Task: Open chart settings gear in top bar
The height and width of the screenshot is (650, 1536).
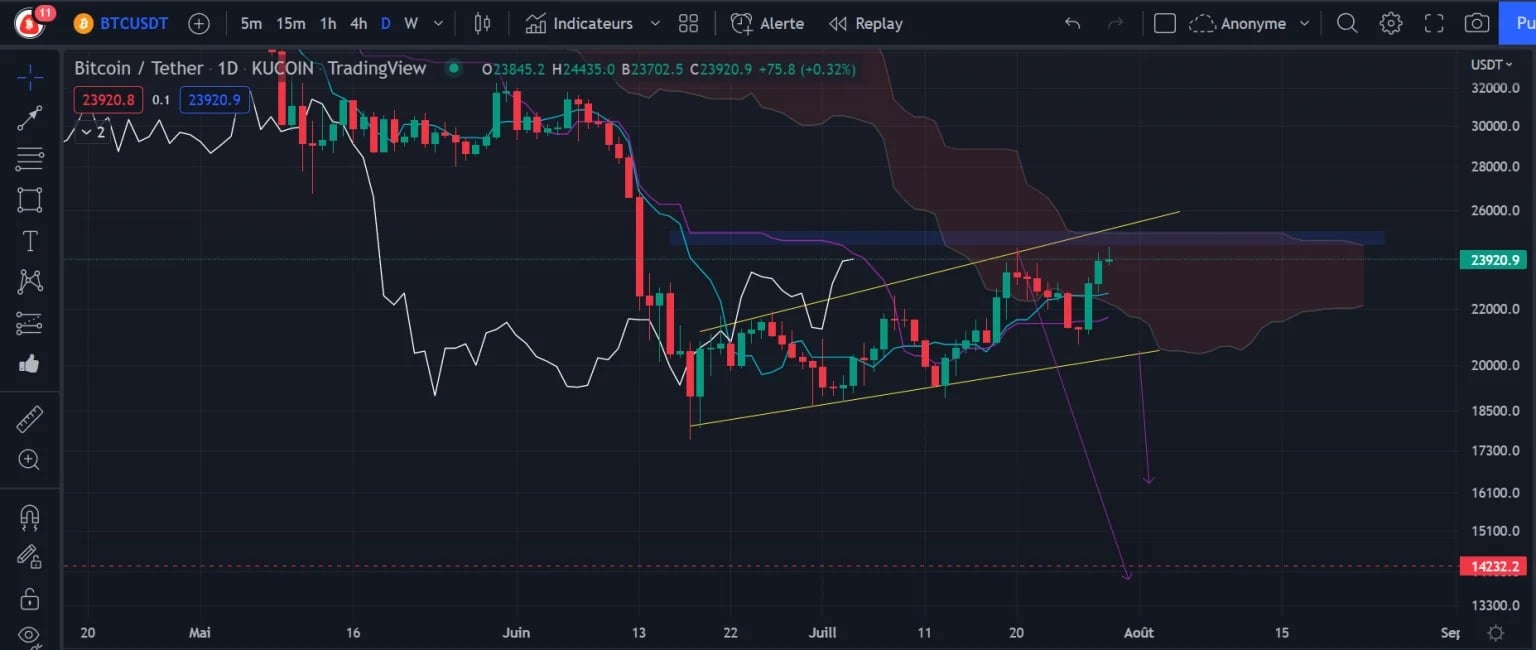Action: 1390,23
